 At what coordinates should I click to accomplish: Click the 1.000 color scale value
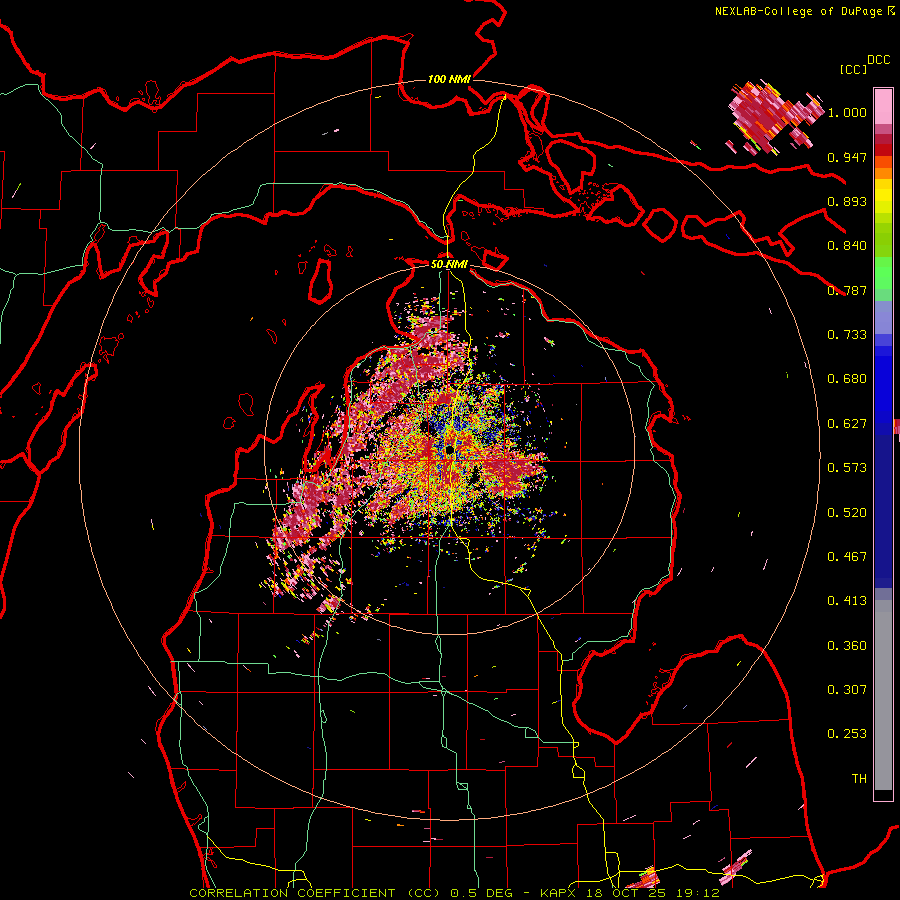pos(847,112)
